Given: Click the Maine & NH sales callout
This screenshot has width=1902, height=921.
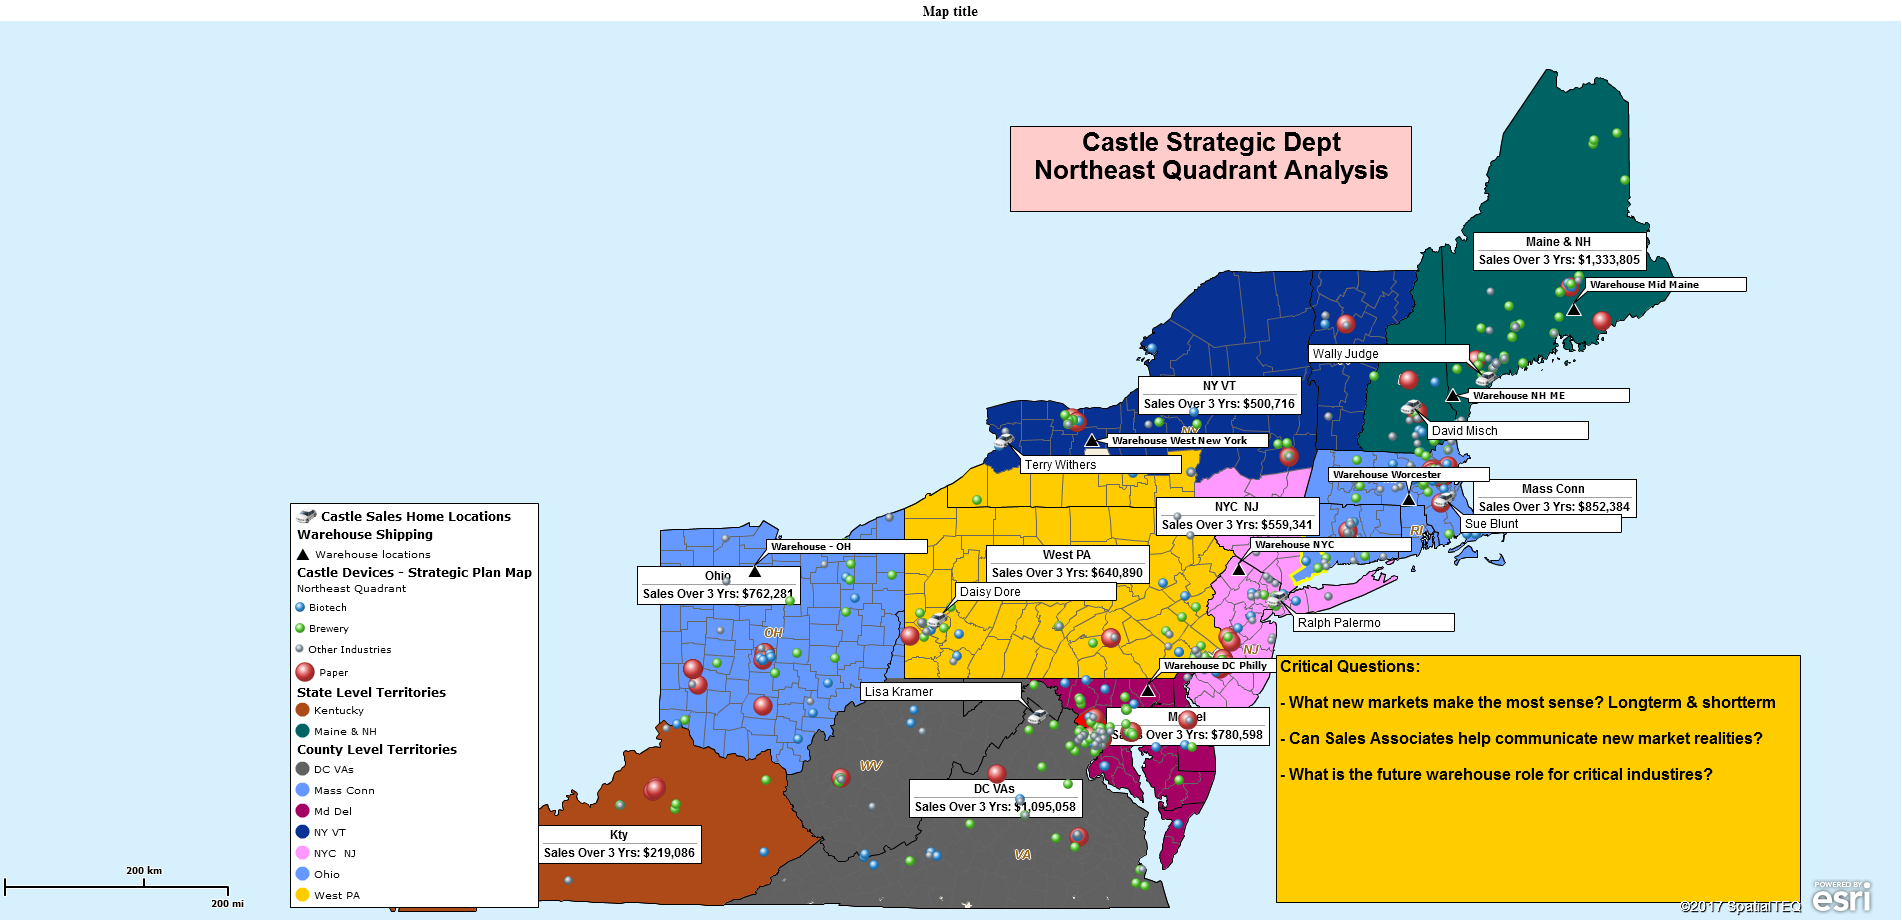Looking at the screenshot, I should [1558, 251].
